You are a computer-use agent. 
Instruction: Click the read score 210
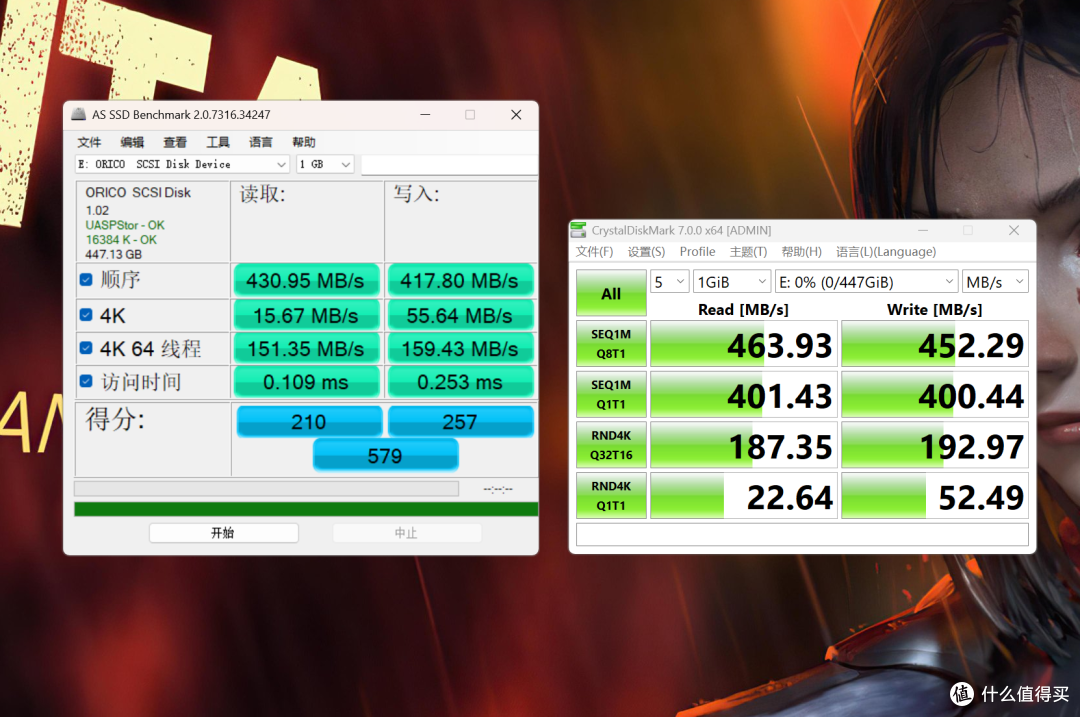click(x=309, y=422)
